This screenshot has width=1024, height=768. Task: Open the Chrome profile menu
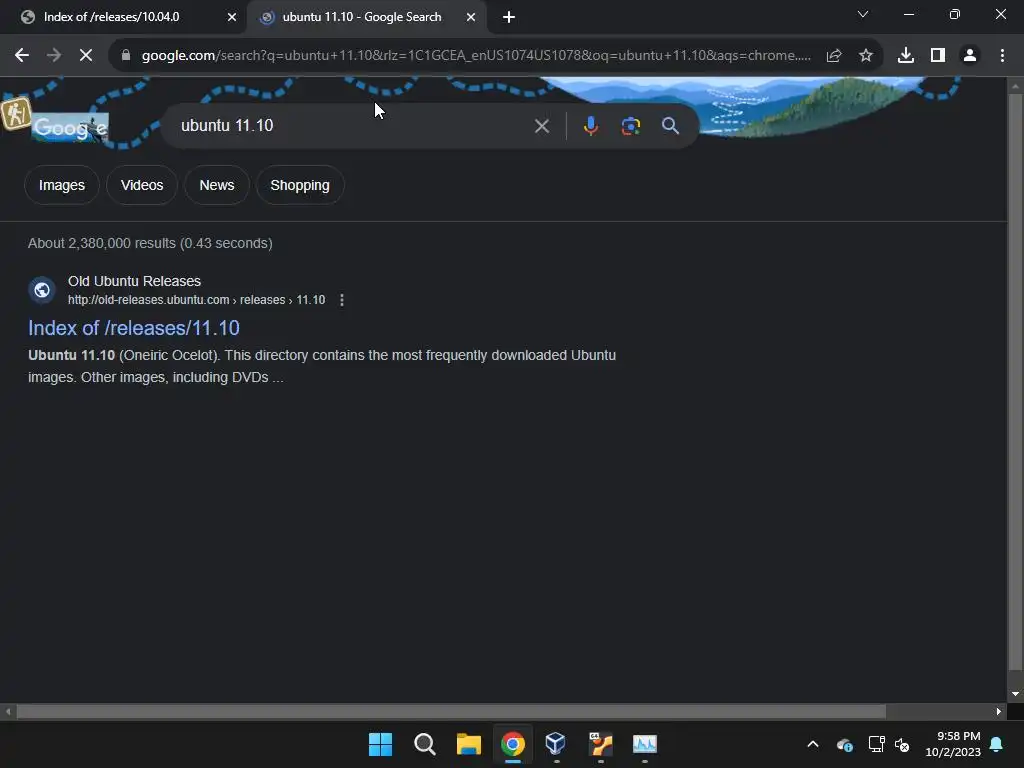970,56
